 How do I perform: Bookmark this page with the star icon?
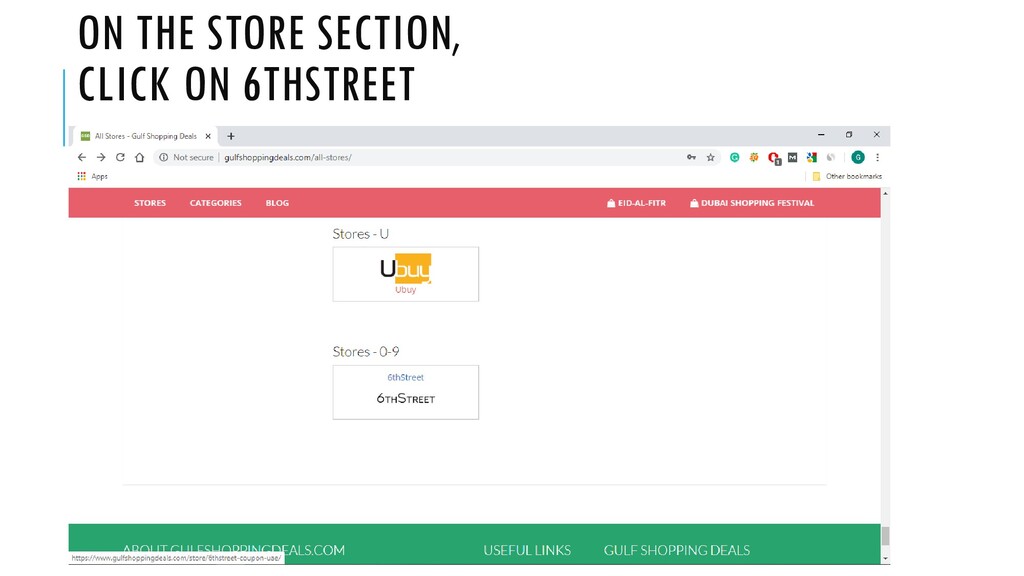coord(711,157)
